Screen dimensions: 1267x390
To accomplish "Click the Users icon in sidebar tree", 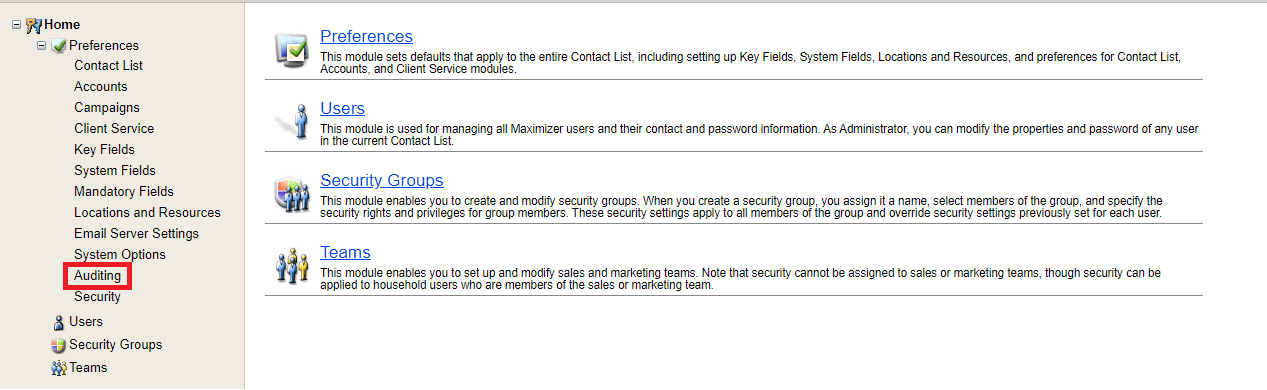I will pos(59,322).
